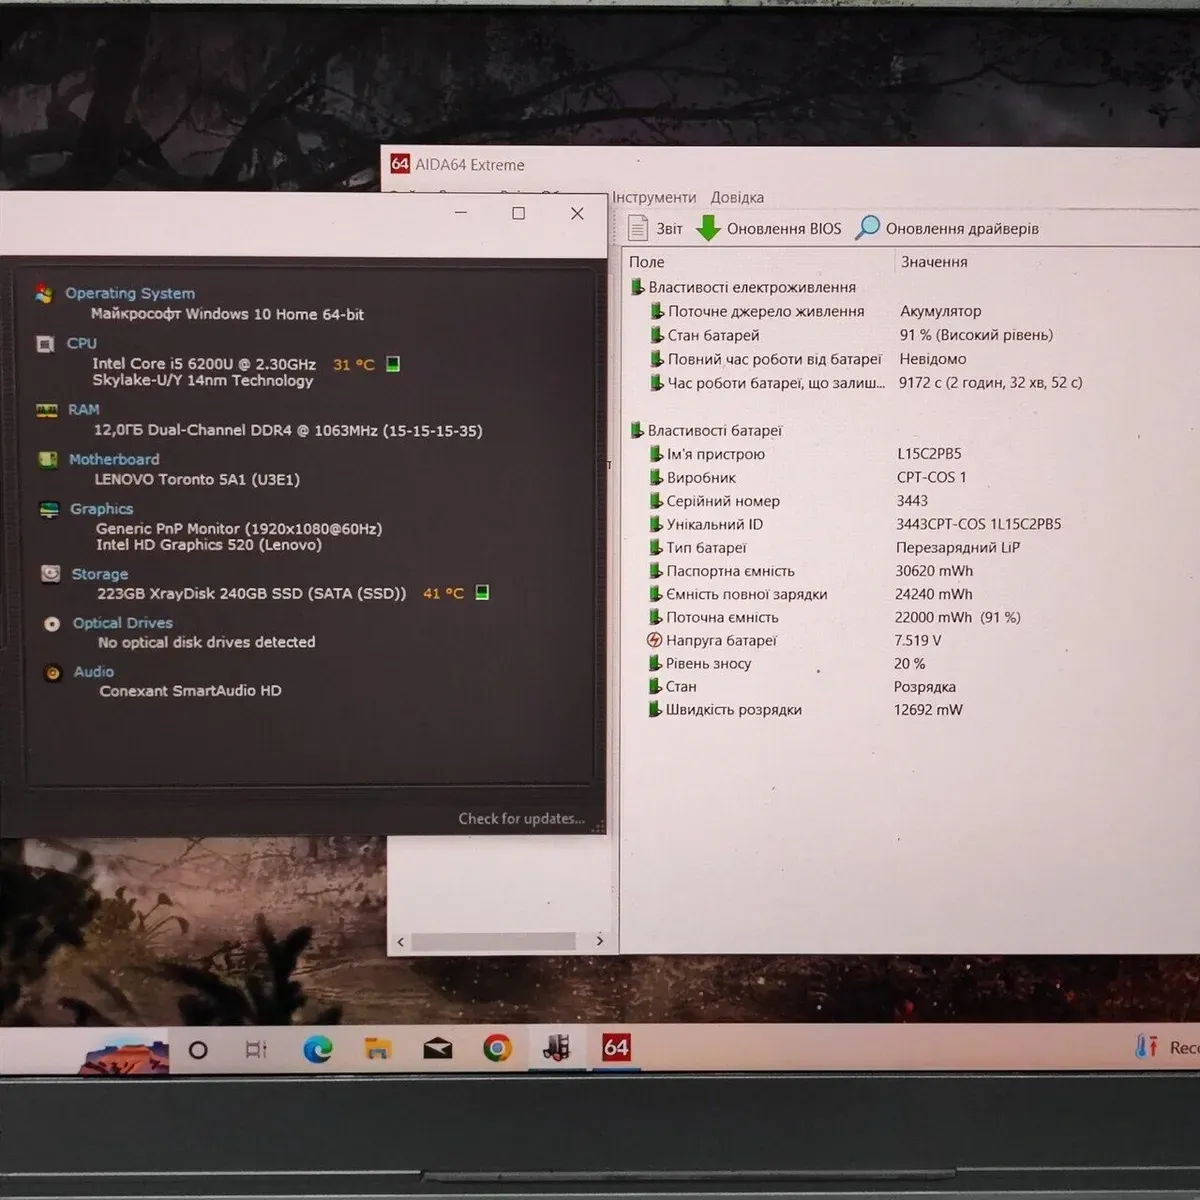
Task: Click the Поле column header
Action: (x=647, y=262)
